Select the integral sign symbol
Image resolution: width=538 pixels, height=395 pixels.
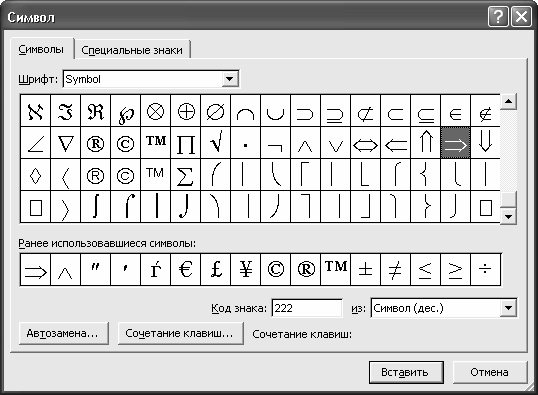(95, 207)
